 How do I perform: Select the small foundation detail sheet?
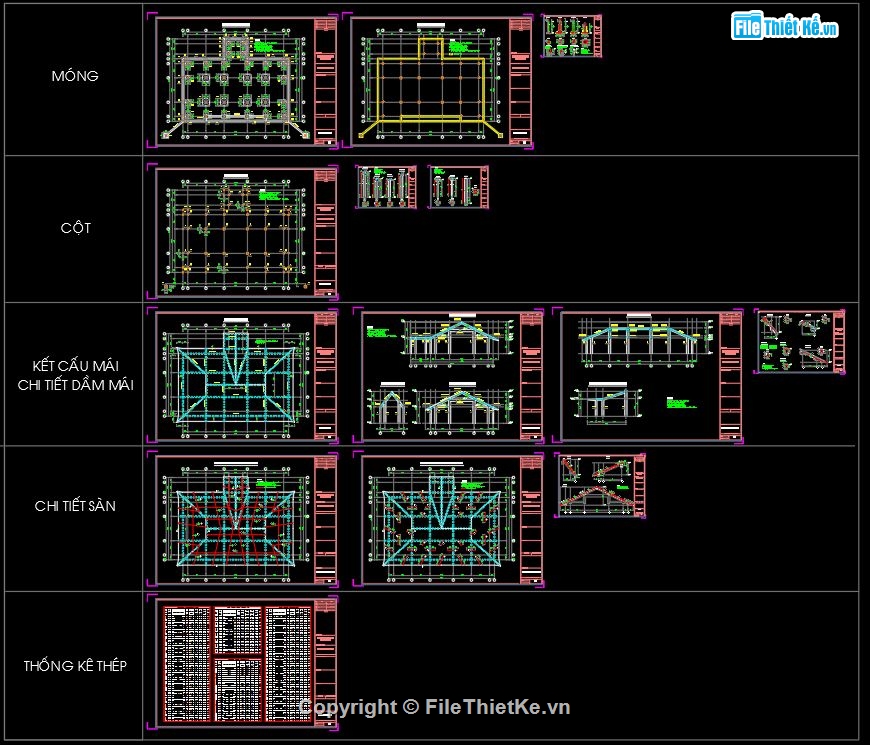click(572, 36)
